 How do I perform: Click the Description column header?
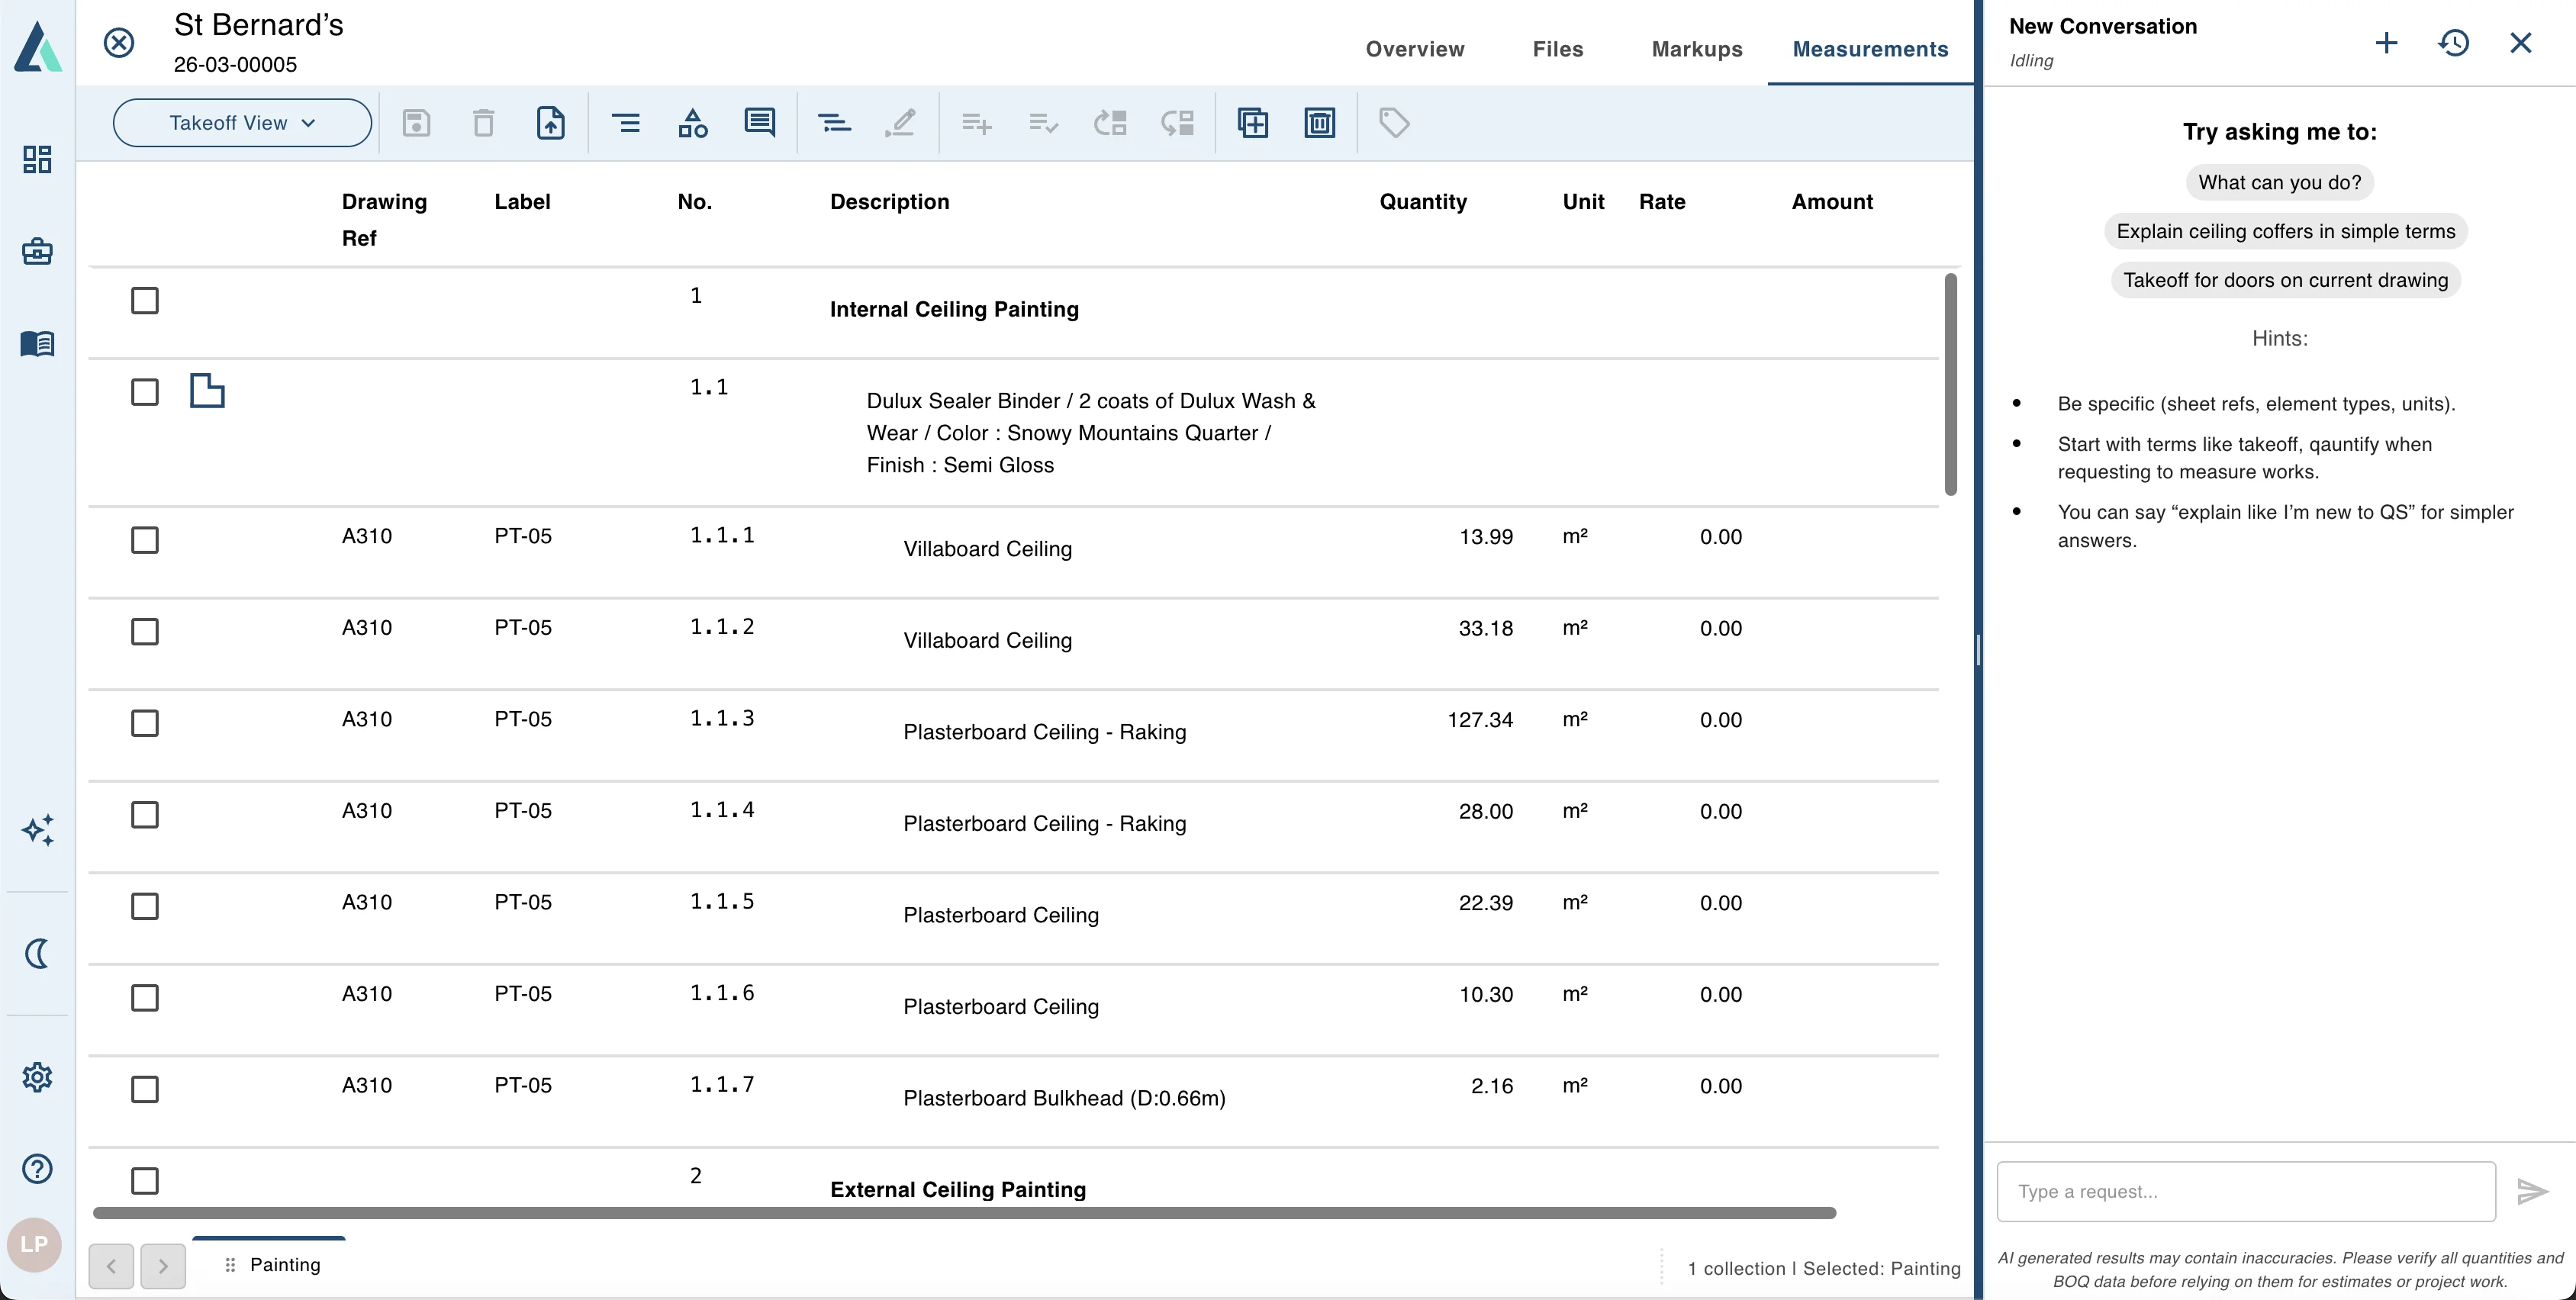(889, 202)
